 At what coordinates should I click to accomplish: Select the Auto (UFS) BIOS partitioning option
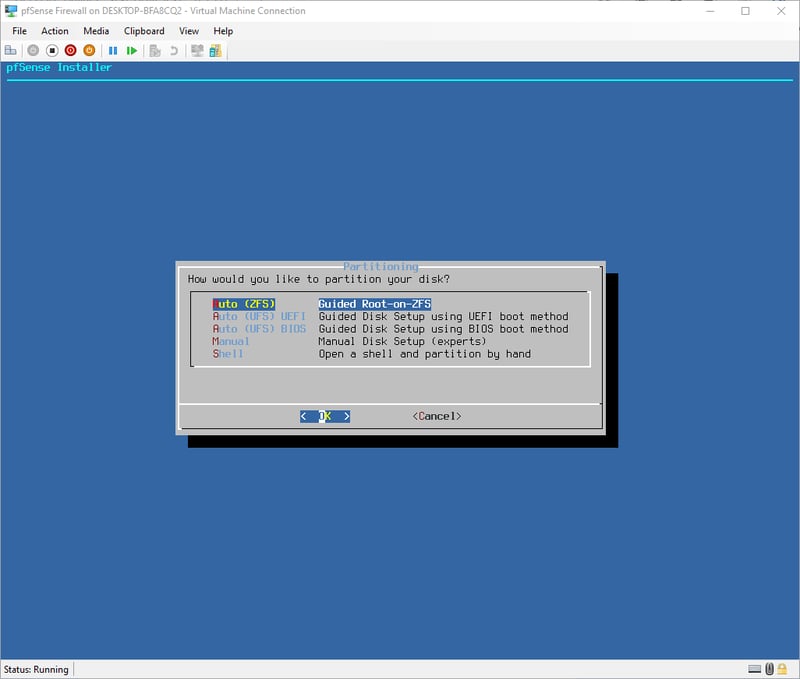(x=259, y=329)
